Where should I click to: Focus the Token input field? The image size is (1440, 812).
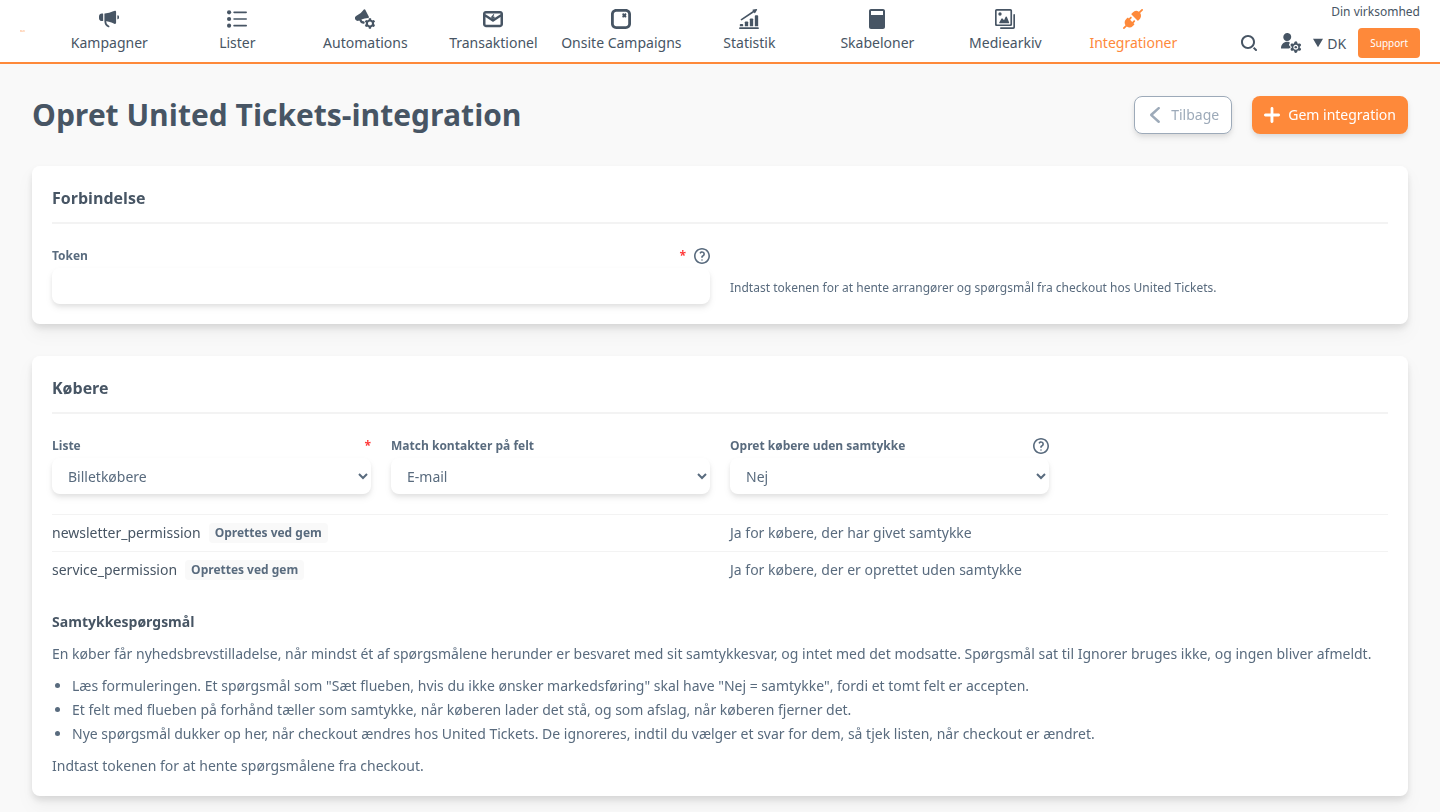(x=381, y=287)
